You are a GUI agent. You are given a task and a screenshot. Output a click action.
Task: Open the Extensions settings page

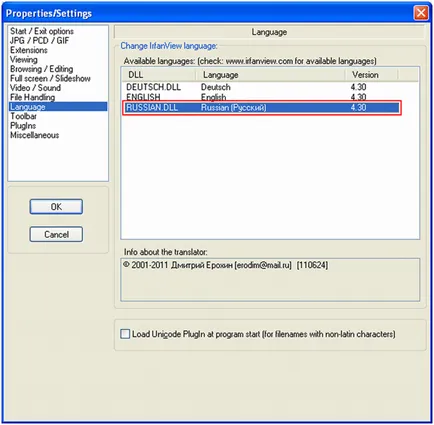click(x=29, y=50)
